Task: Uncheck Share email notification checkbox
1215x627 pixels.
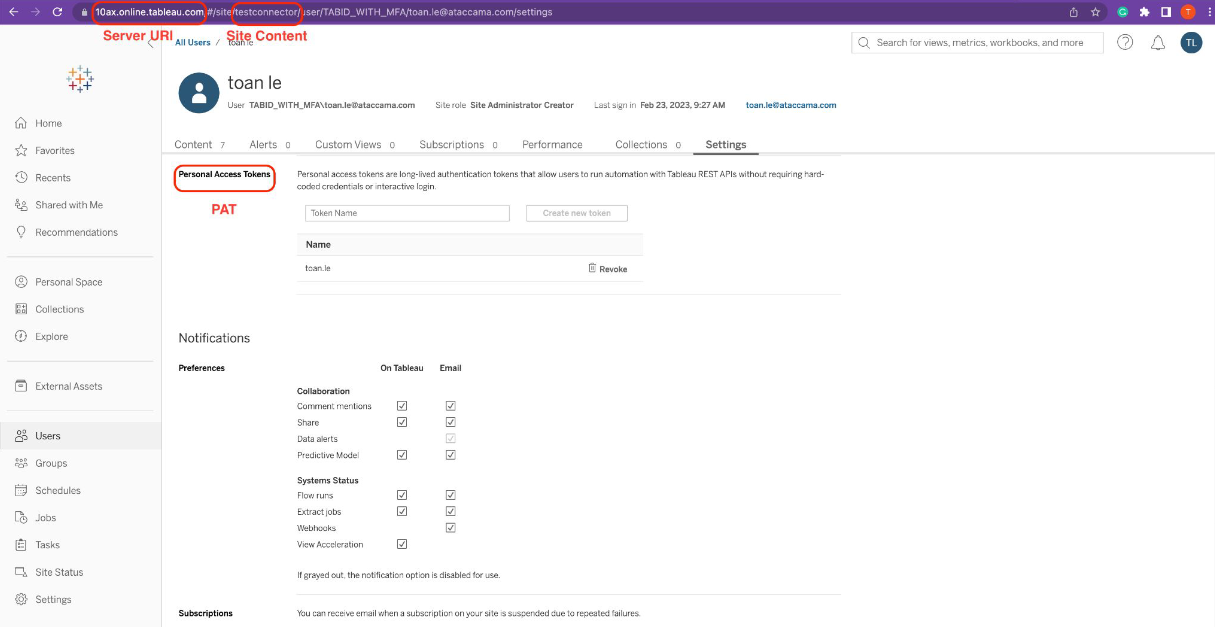Action: pos(451,422)
